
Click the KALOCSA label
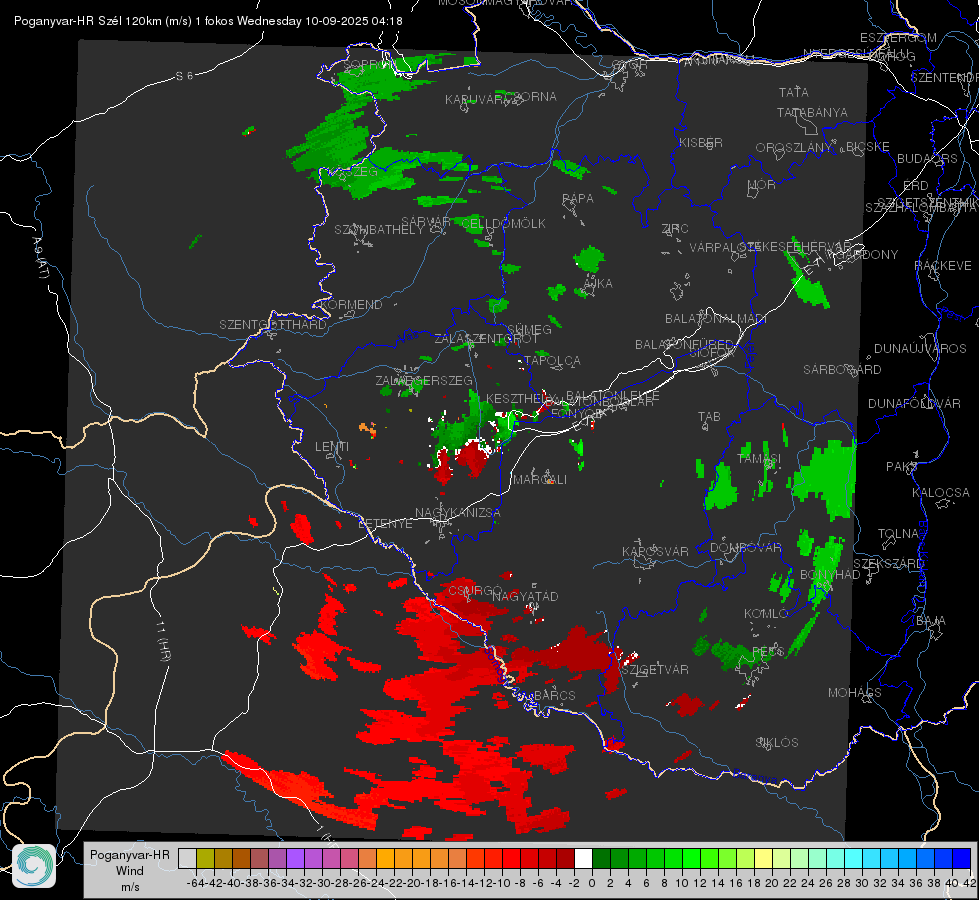tap(941, 493)
